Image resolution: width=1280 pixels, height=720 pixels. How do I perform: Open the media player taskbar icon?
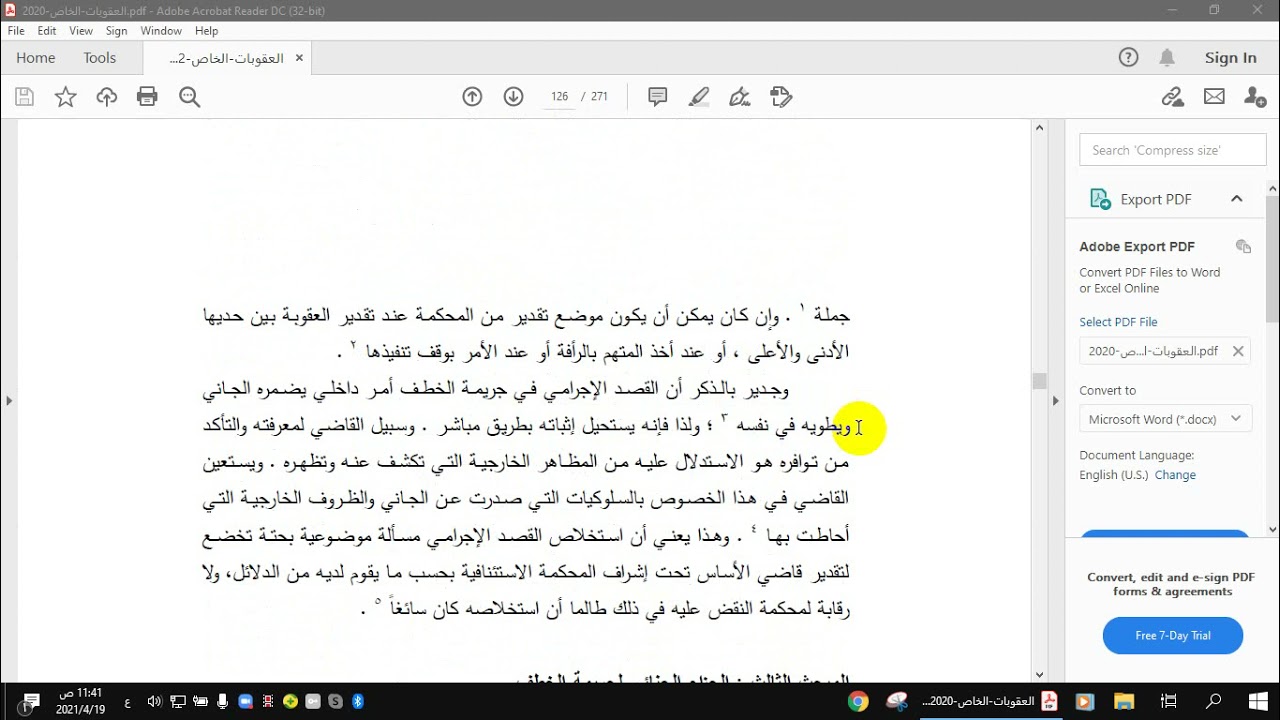coord(1087,702)
